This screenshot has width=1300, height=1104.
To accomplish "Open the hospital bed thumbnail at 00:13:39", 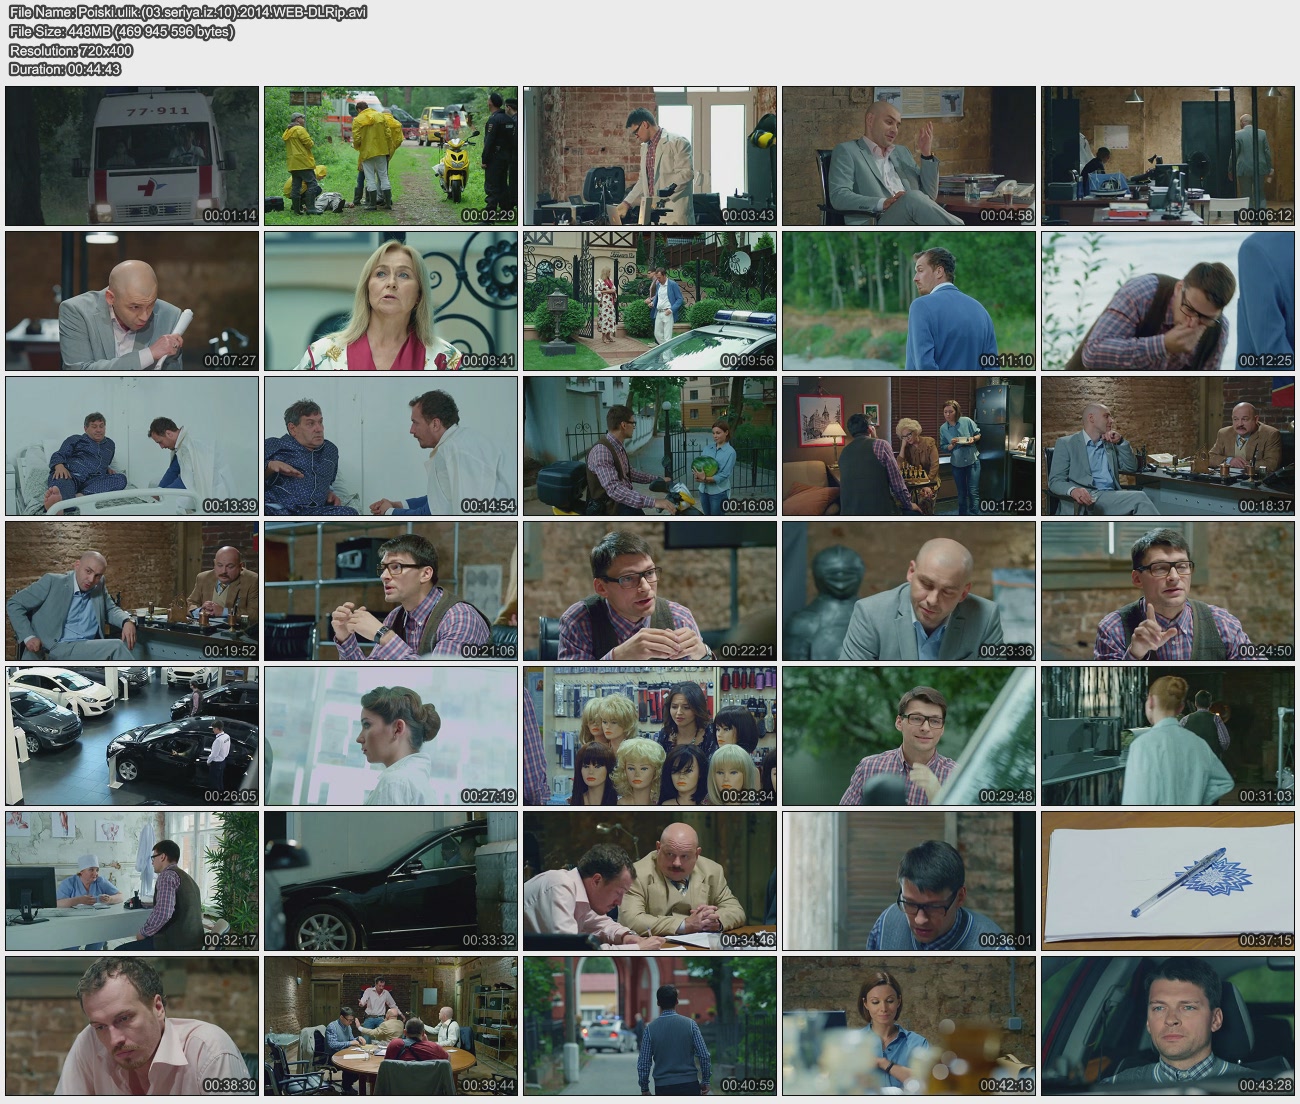I will pos(132,446).
